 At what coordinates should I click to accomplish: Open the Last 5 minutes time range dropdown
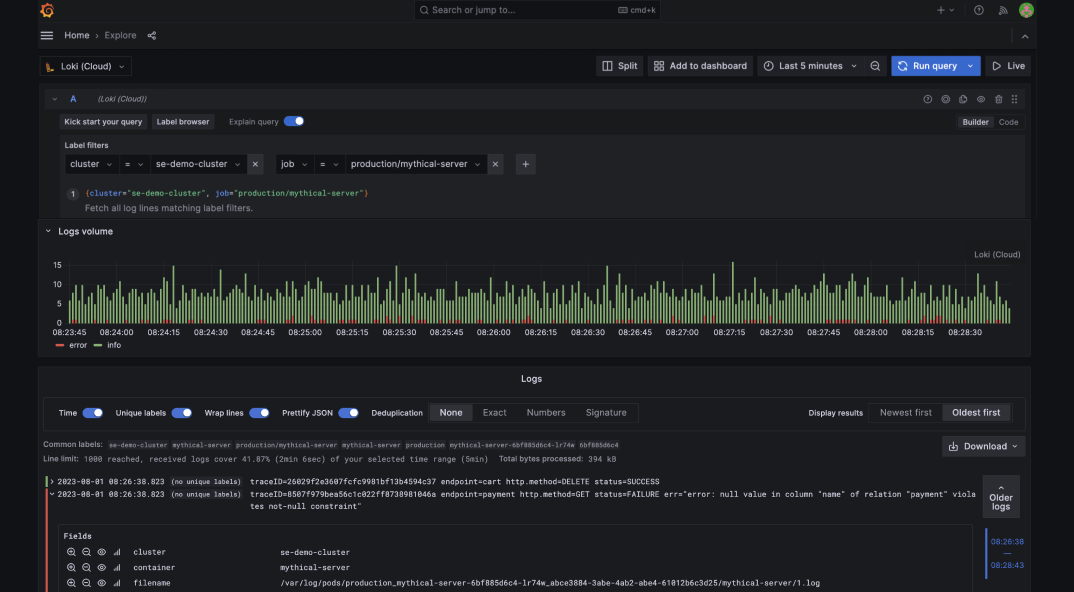pos(810,65)
